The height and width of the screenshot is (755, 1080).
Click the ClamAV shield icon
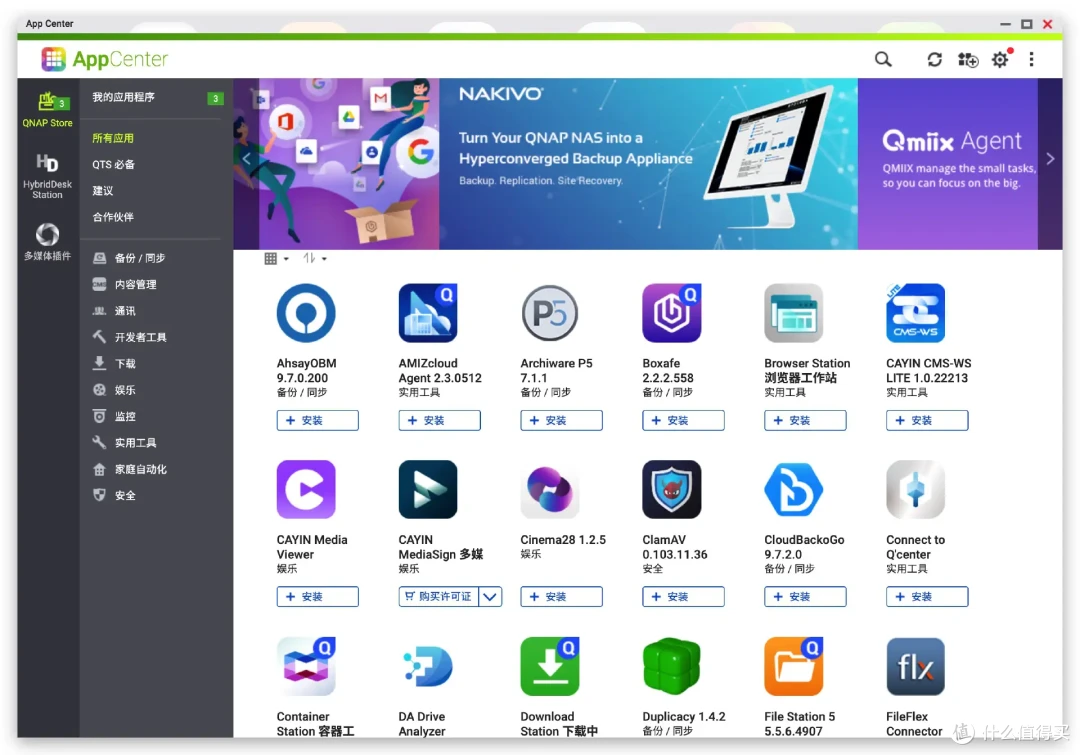point(672,489)
